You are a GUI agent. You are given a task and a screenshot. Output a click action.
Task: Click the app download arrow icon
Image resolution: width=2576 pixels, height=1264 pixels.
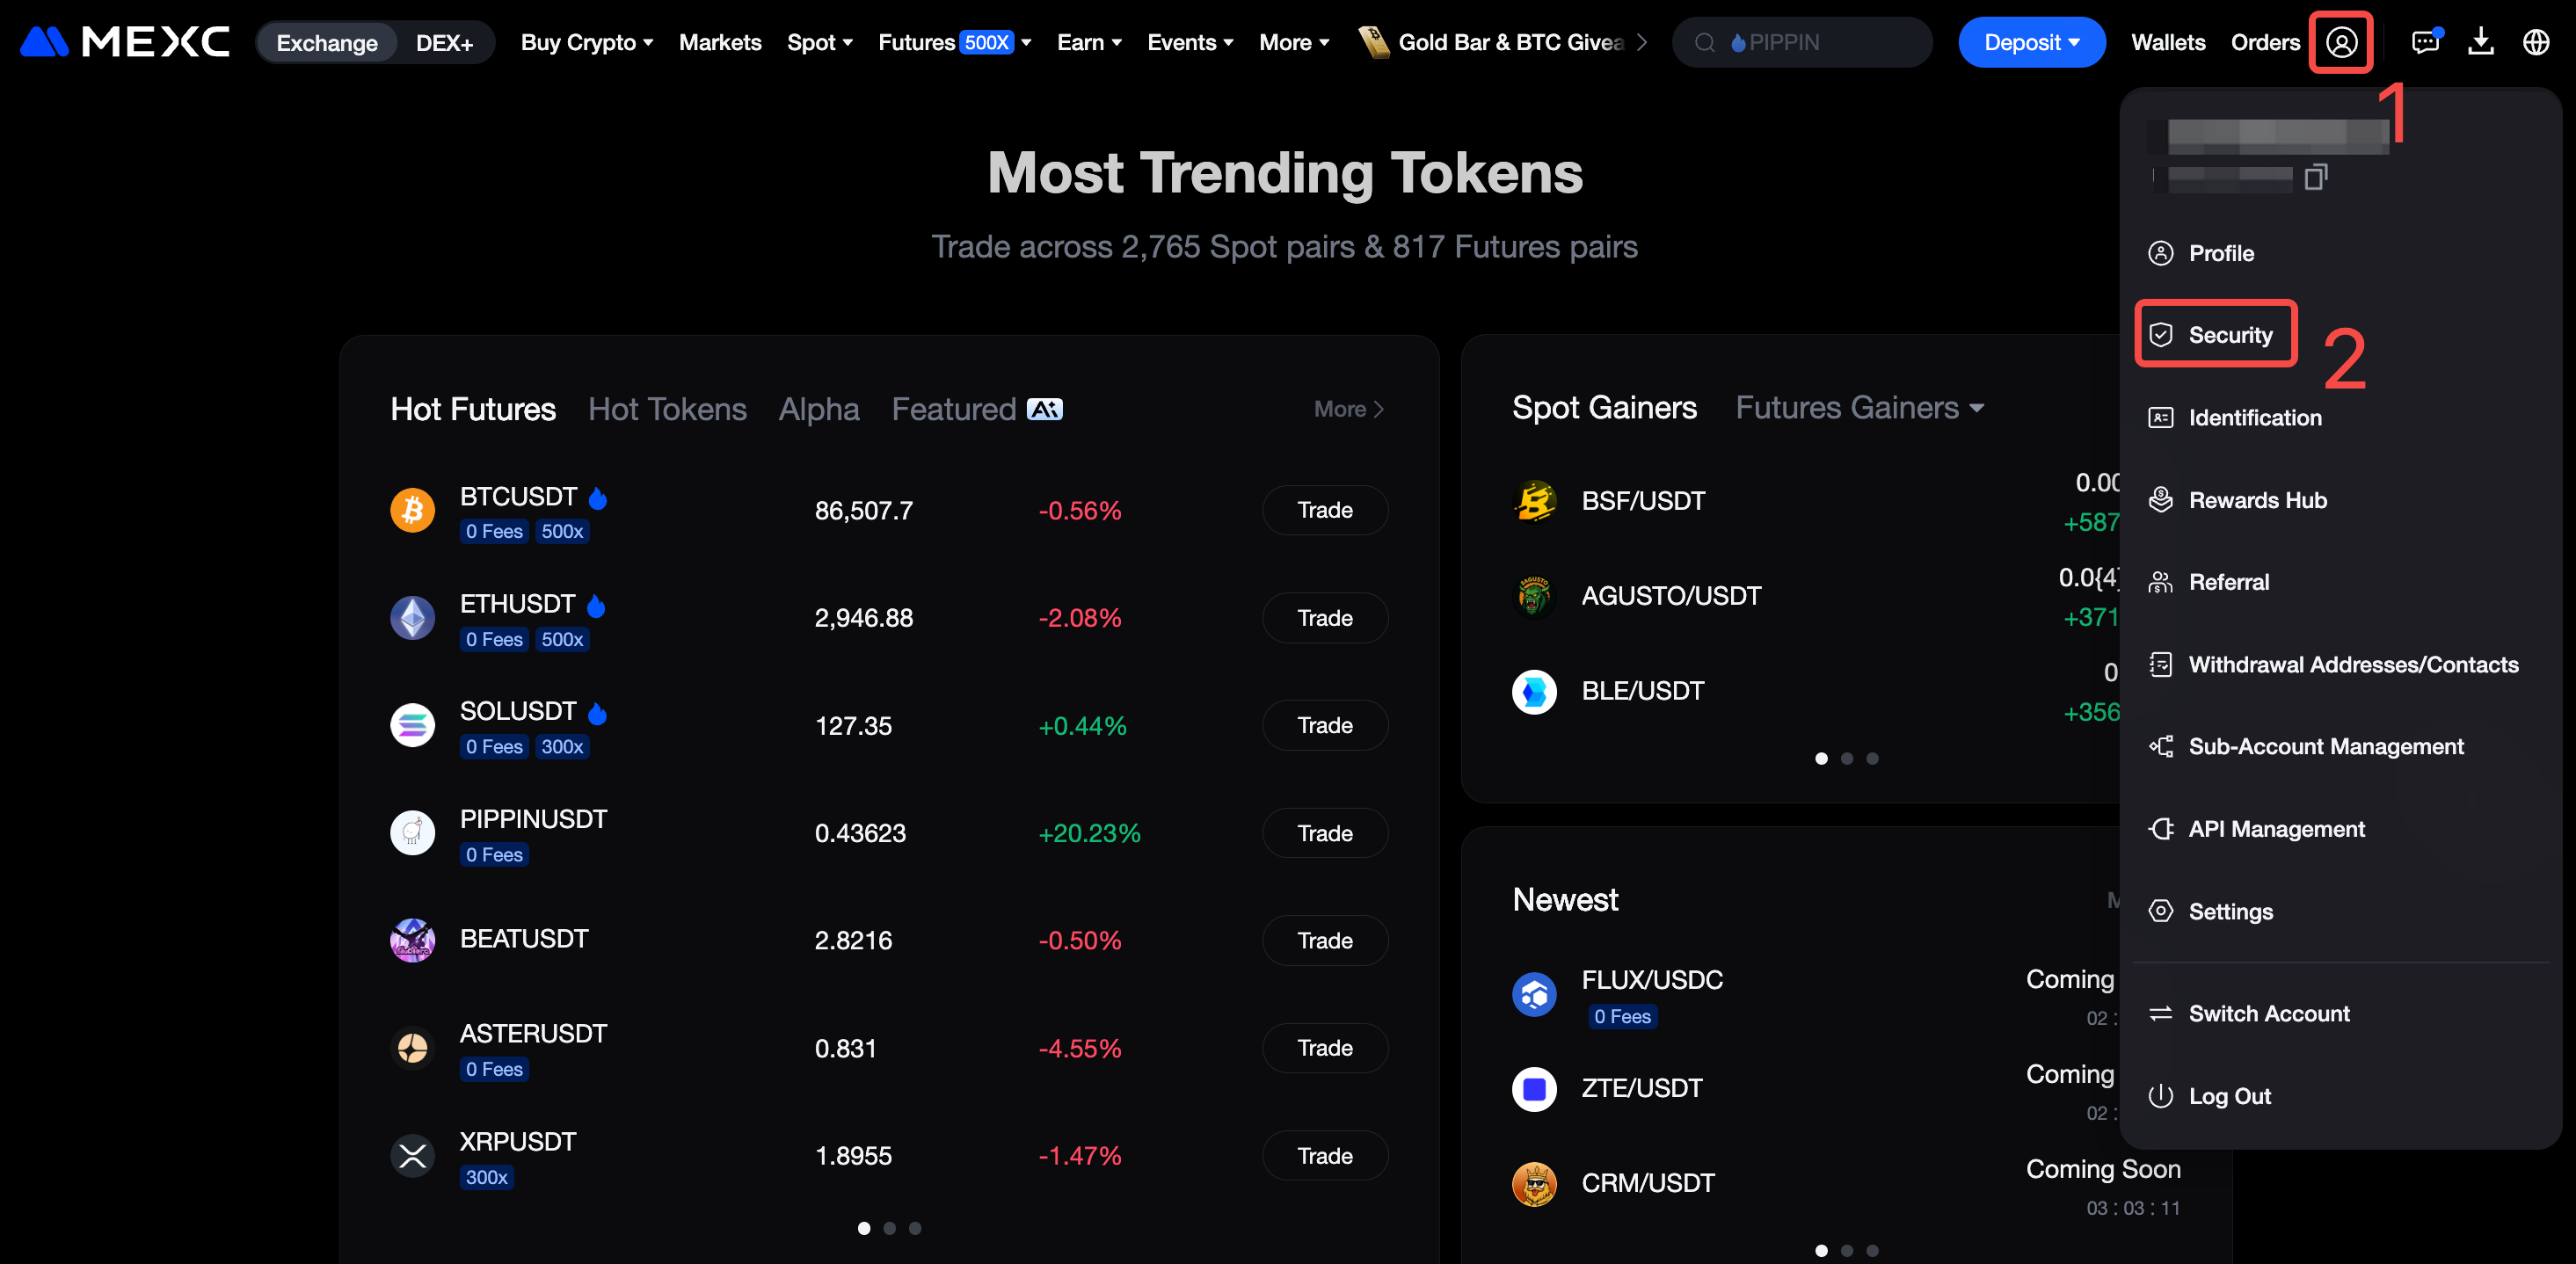(x=2481, y=42)
